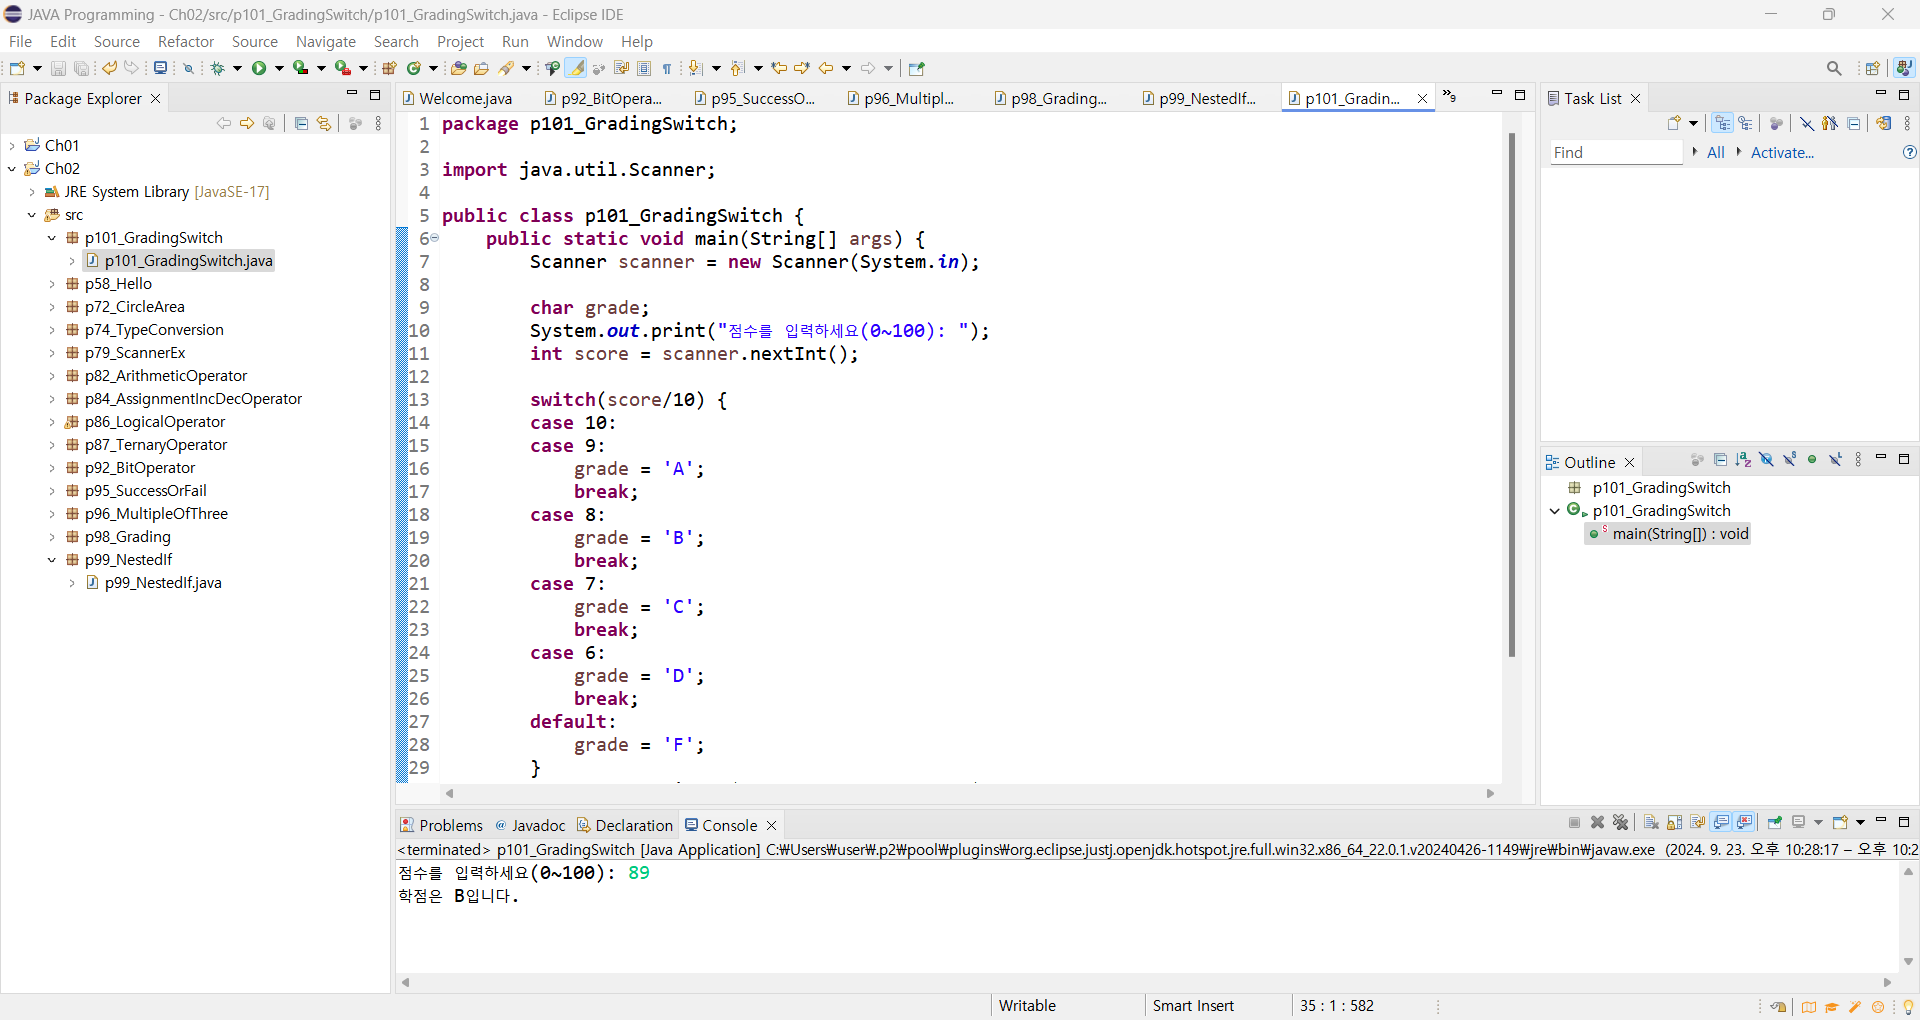
Task: Create a new Java package icon
Action: 389,68
